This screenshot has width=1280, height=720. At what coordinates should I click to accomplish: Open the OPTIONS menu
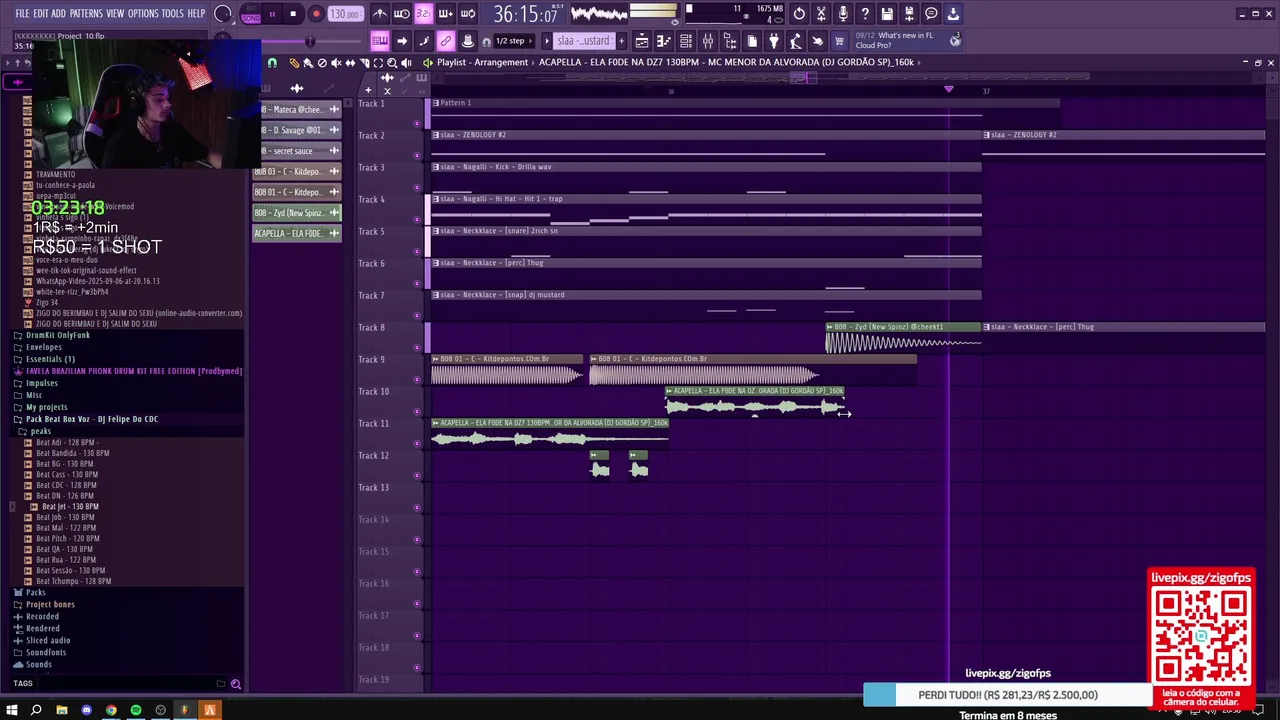pos(143,14)
